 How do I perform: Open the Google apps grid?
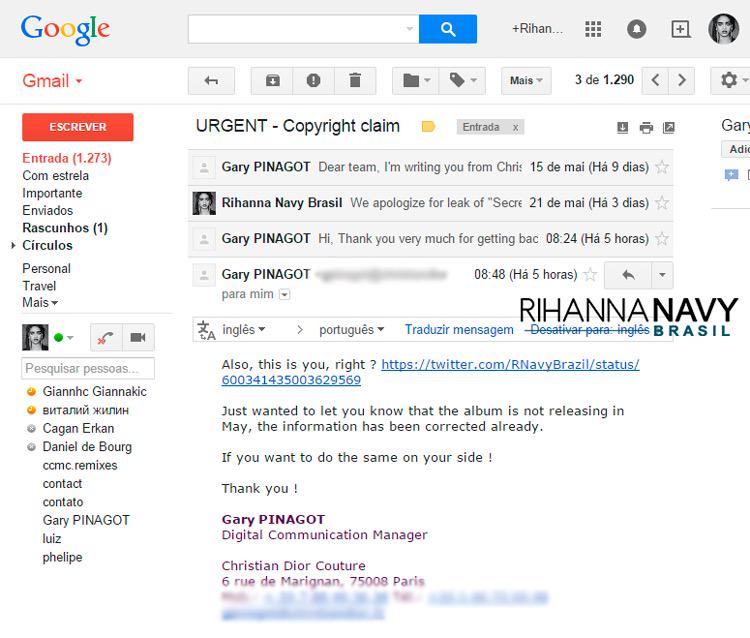click(593, 29)
